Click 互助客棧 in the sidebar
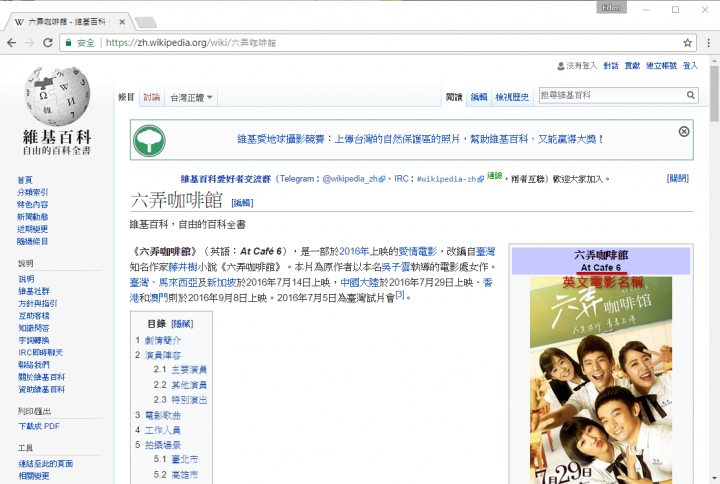The width and height of the screenshot is (720, 484). pos(34,315)
